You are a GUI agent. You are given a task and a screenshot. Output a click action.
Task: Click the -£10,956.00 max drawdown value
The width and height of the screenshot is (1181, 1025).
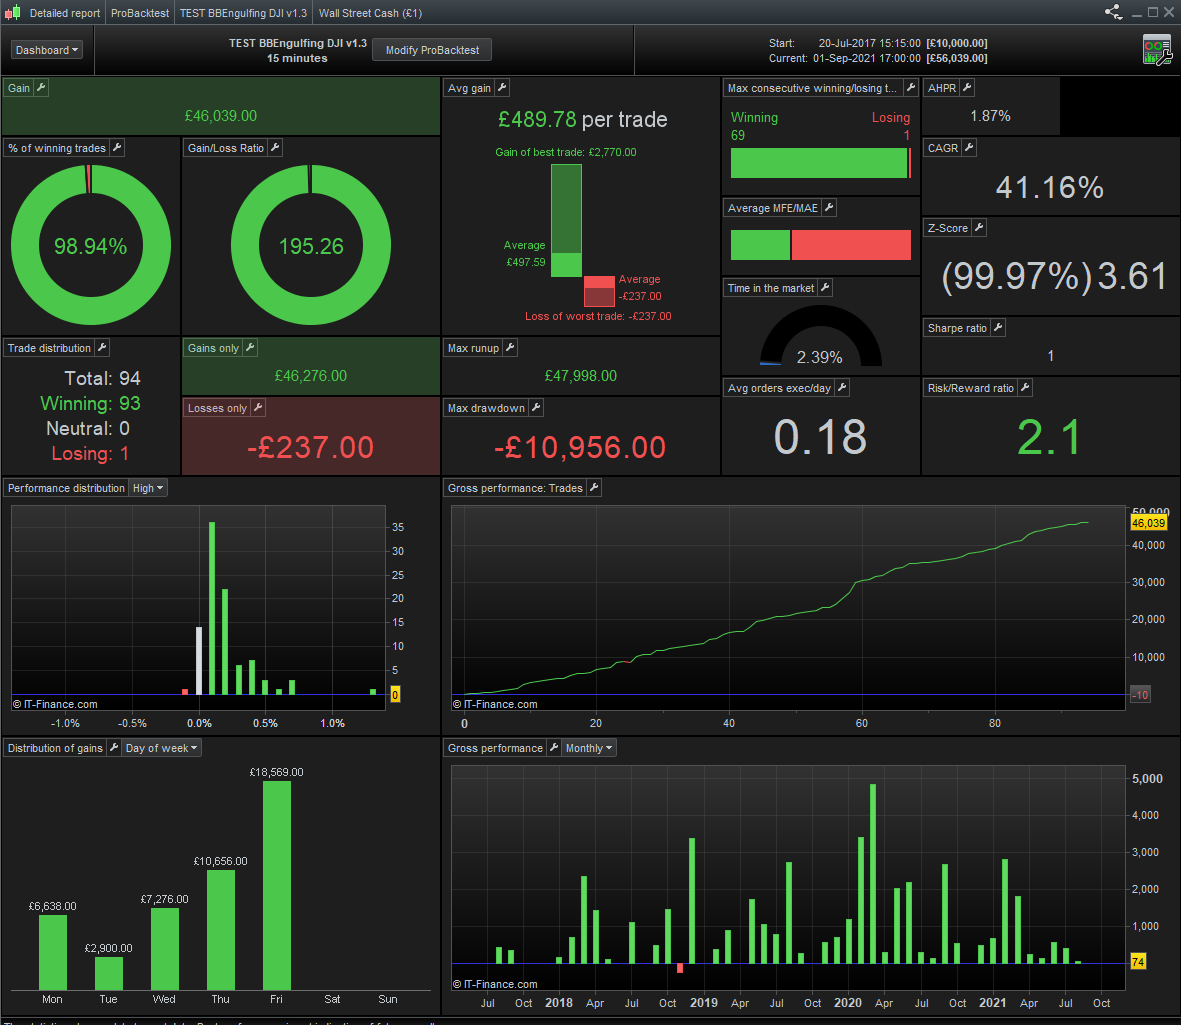coord(580,447)
